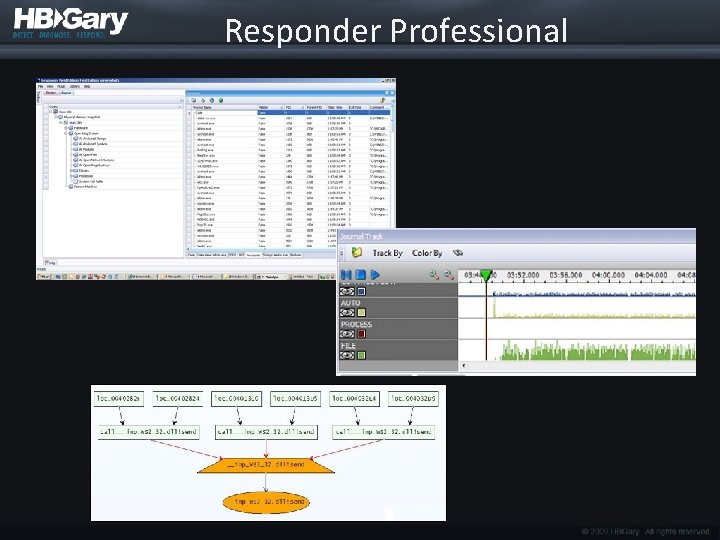Click the second icon in the Processes panel toolbar
Screen dimensions: 720x540
point(203,100)
